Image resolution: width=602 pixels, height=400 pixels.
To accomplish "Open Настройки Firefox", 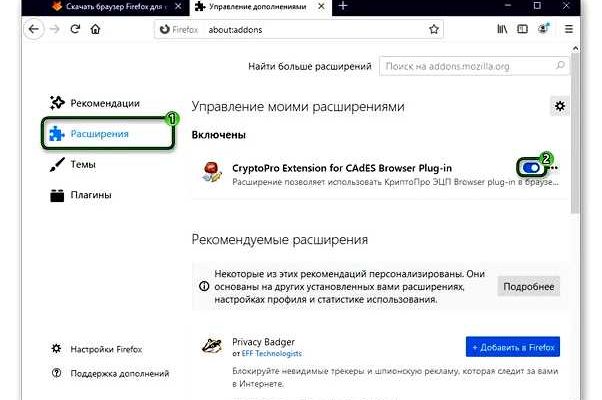I will 96,349.
